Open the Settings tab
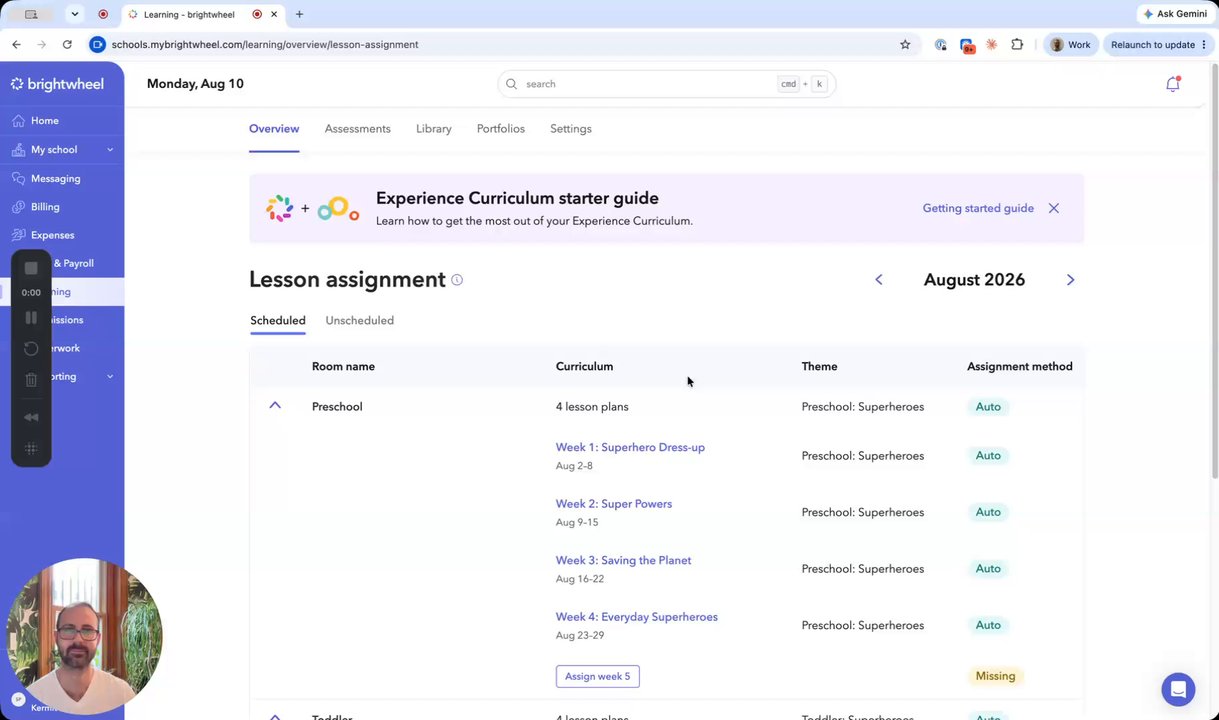Image resolution: width=1219 pixels, height=720 pixels. 571,129
